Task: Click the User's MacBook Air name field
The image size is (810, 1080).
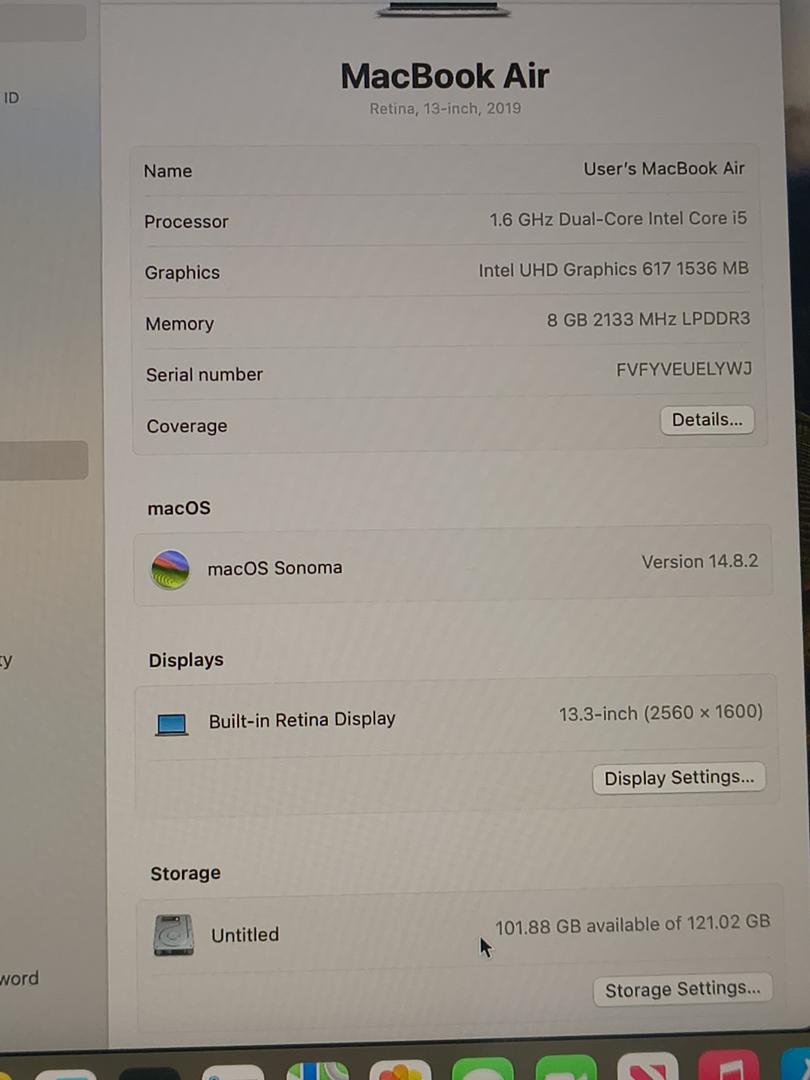Action: coord(664,169)
